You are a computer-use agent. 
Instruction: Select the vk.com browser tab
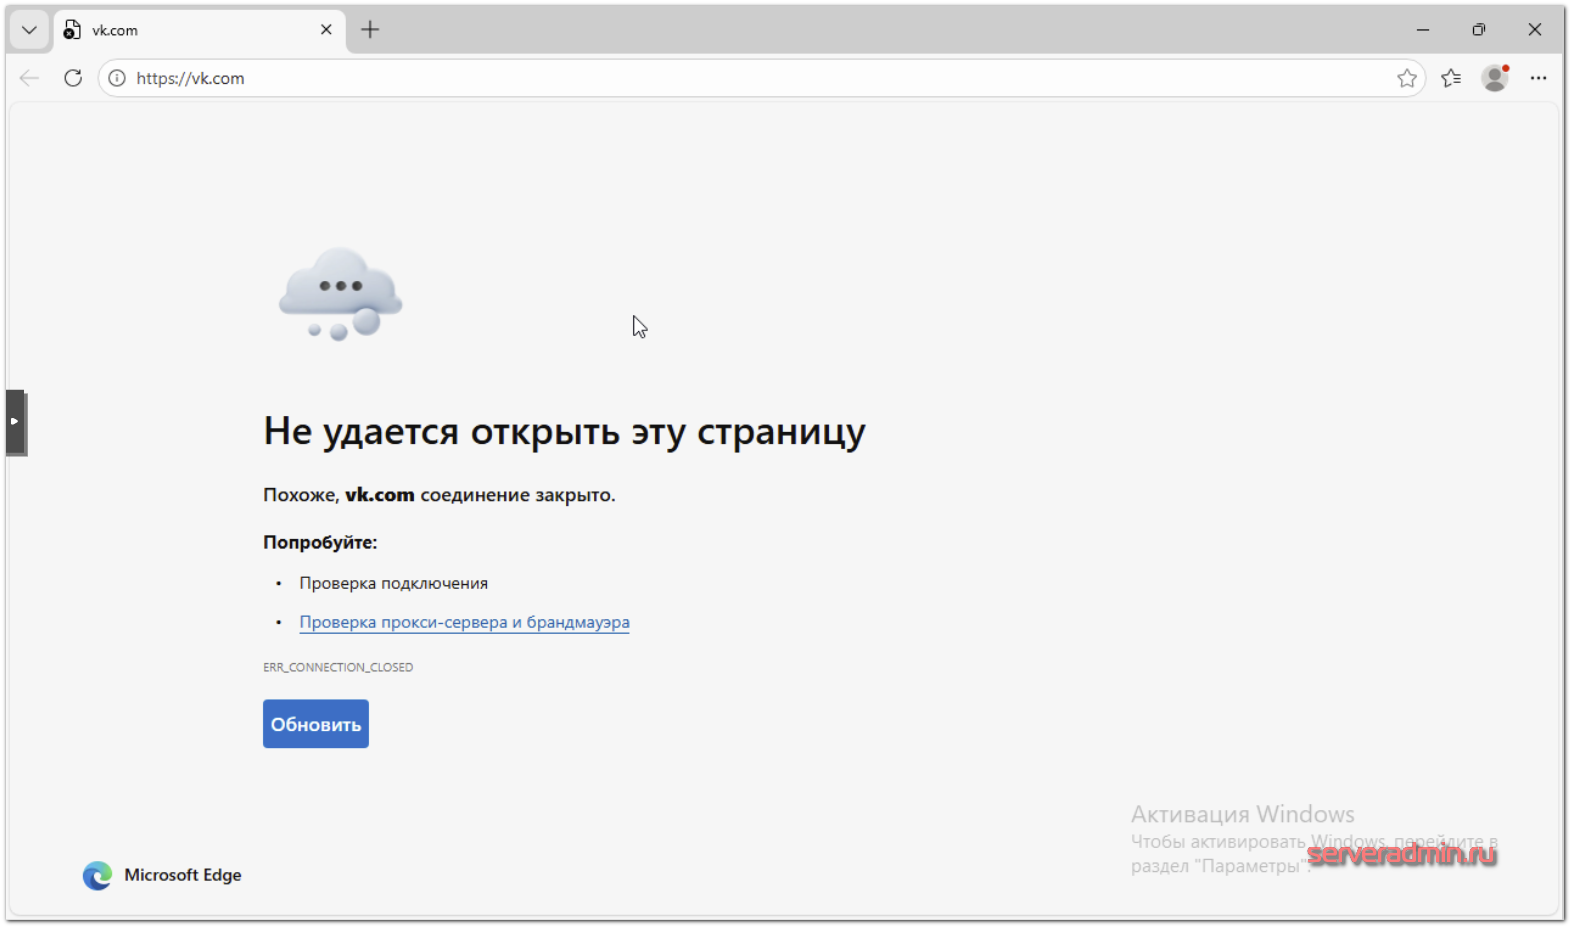coord(190,30)
